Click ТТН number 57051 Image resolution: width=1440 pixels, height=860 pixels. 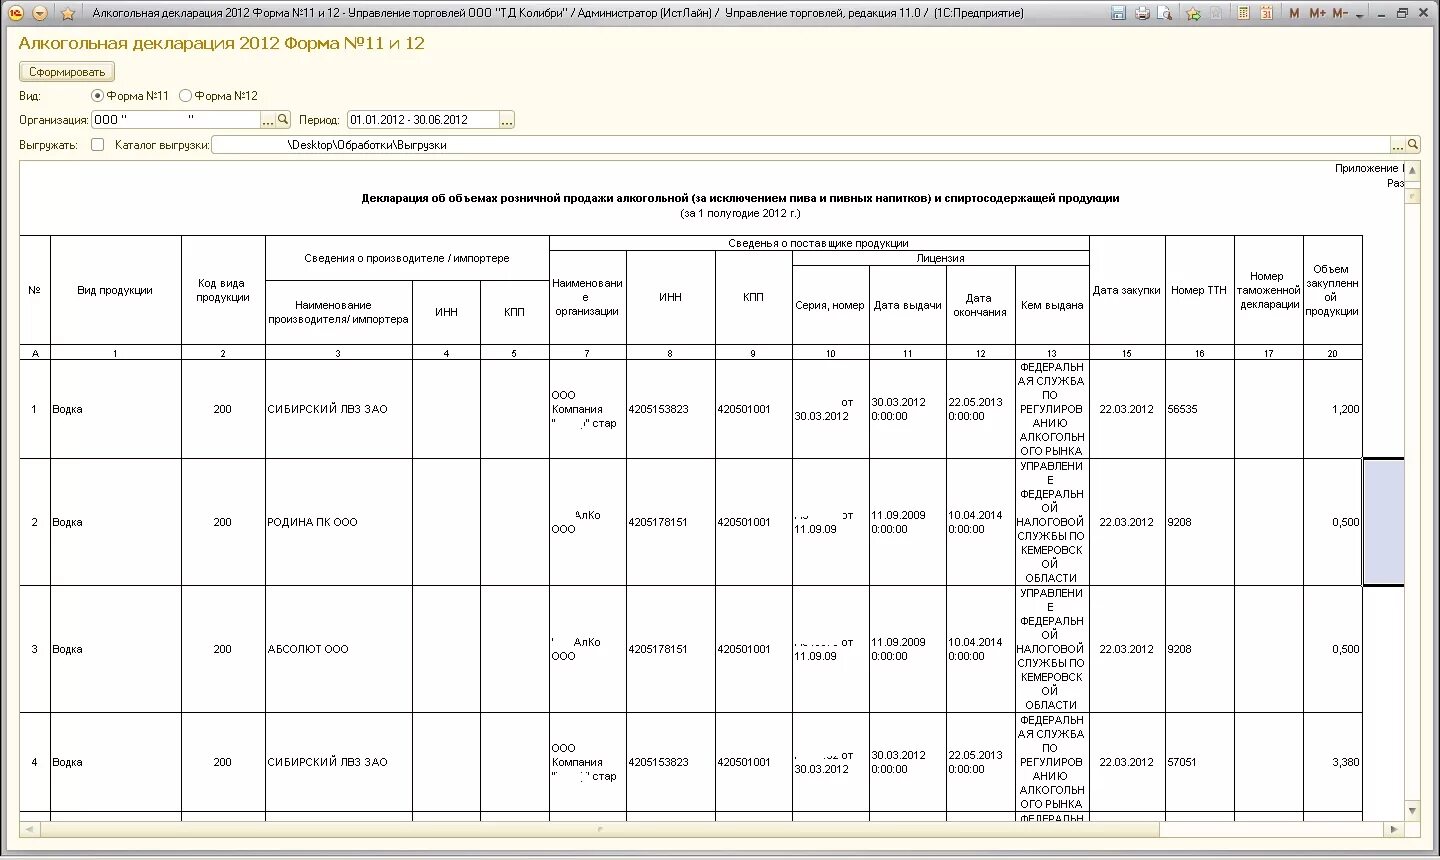point(1199,762)
